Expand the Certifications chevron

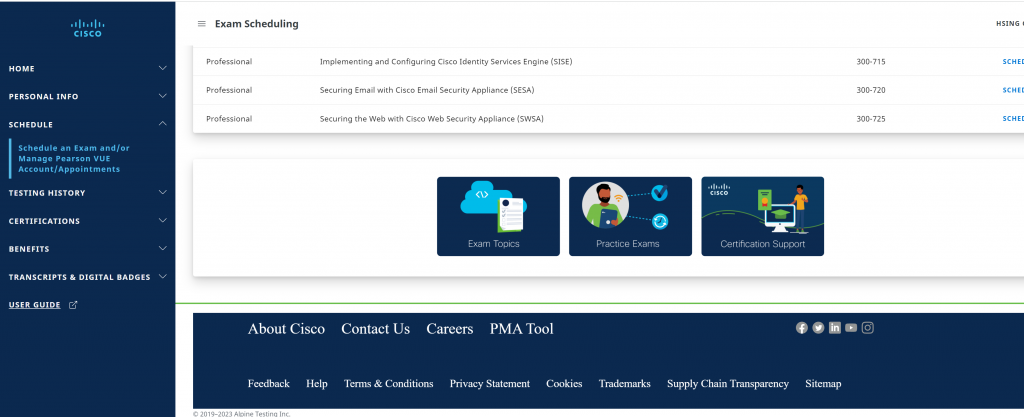point(163,221)
